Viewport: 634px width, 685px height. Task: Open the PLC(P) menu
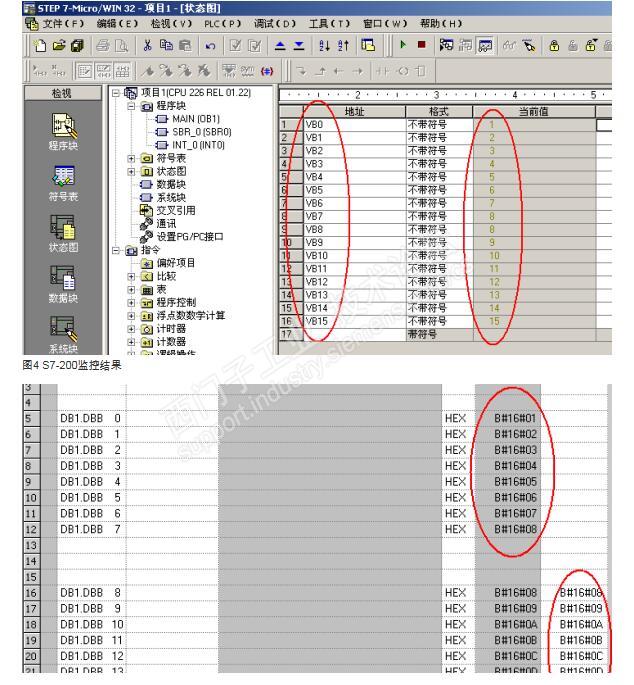click(x=223, y=24)
